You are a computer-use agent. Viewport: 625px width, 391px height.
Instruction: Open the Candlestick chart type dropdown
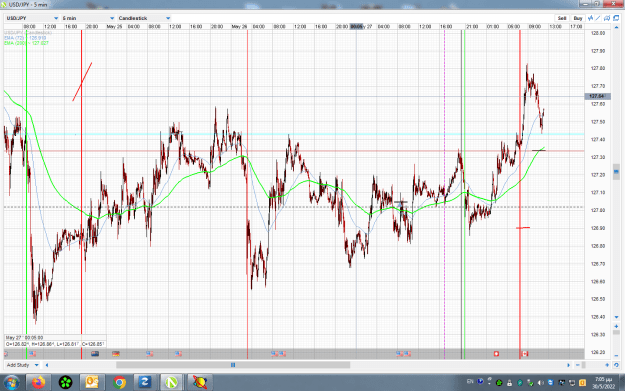pyautogui.click(x=144, y=18)
